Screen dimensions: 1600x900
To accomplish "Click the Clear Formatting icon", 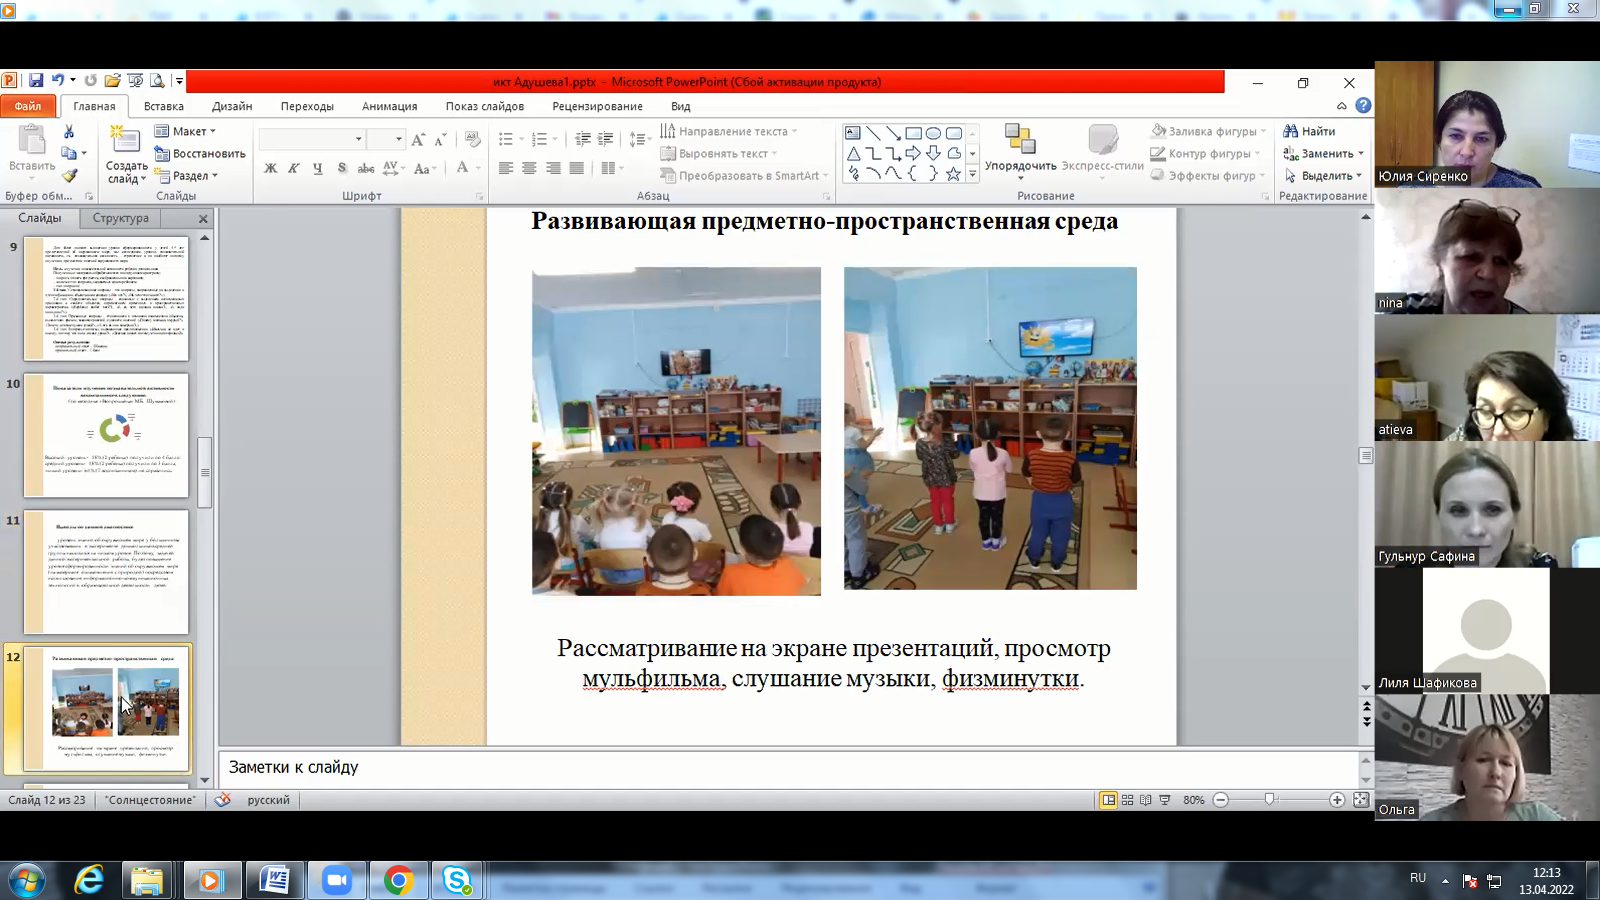I will click(473, 139).
